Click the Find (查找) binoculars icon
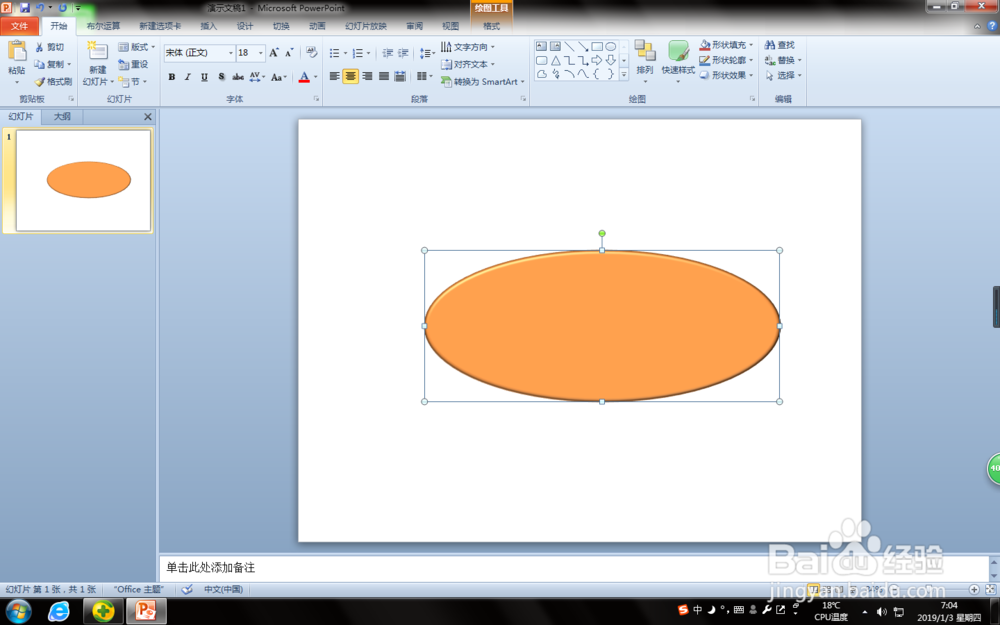Image resolution: width=1000 pixels, height=625 pixels. (770, 46)
